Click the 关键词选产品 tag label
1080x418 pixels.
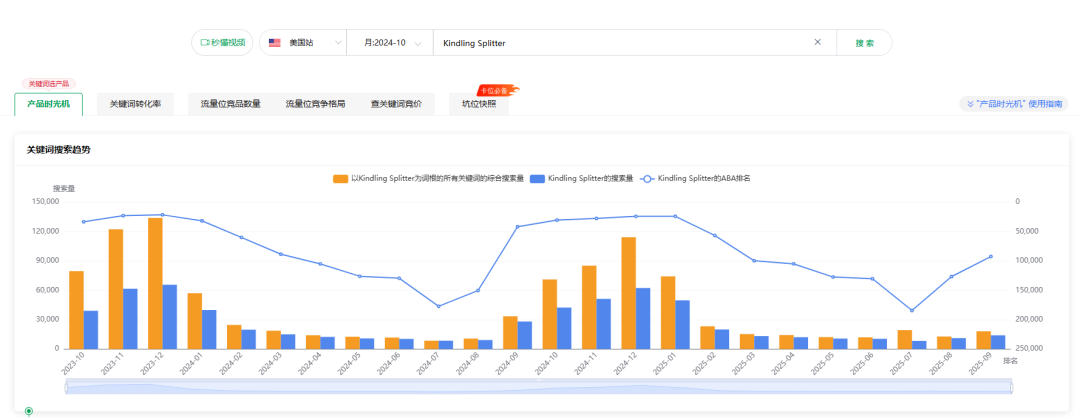[x=48, y=83]
